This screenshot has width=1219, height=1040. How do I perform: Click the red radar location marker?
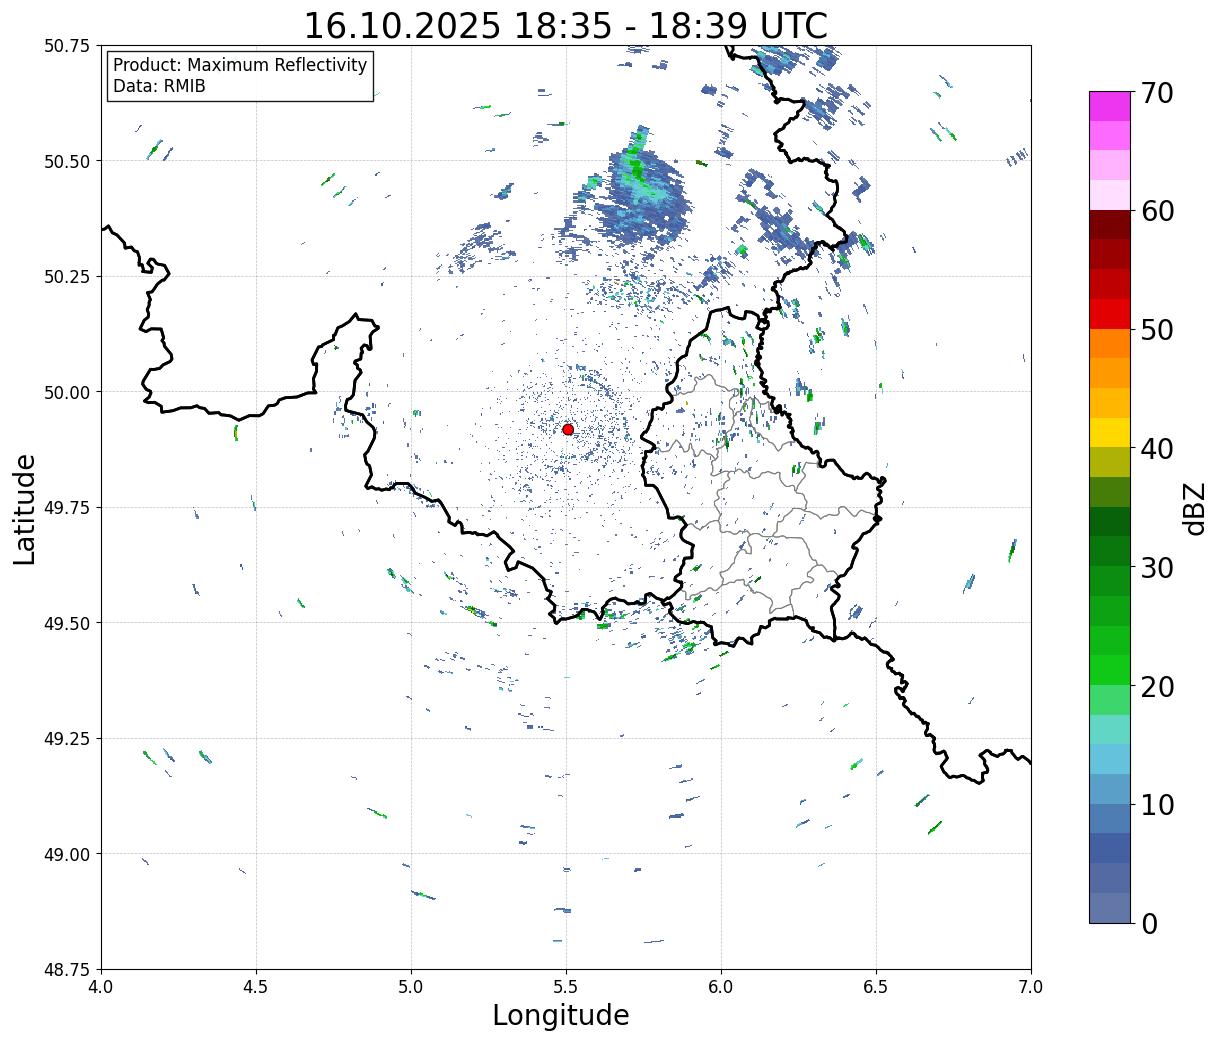click(x=568, y=429)
